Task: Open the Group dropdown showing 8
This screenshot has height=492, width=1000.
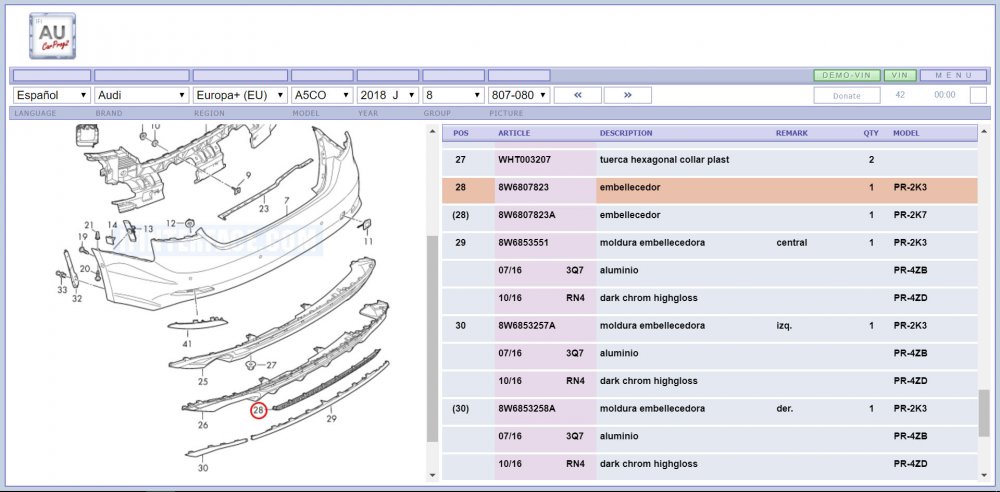Action: coord(453,95)
